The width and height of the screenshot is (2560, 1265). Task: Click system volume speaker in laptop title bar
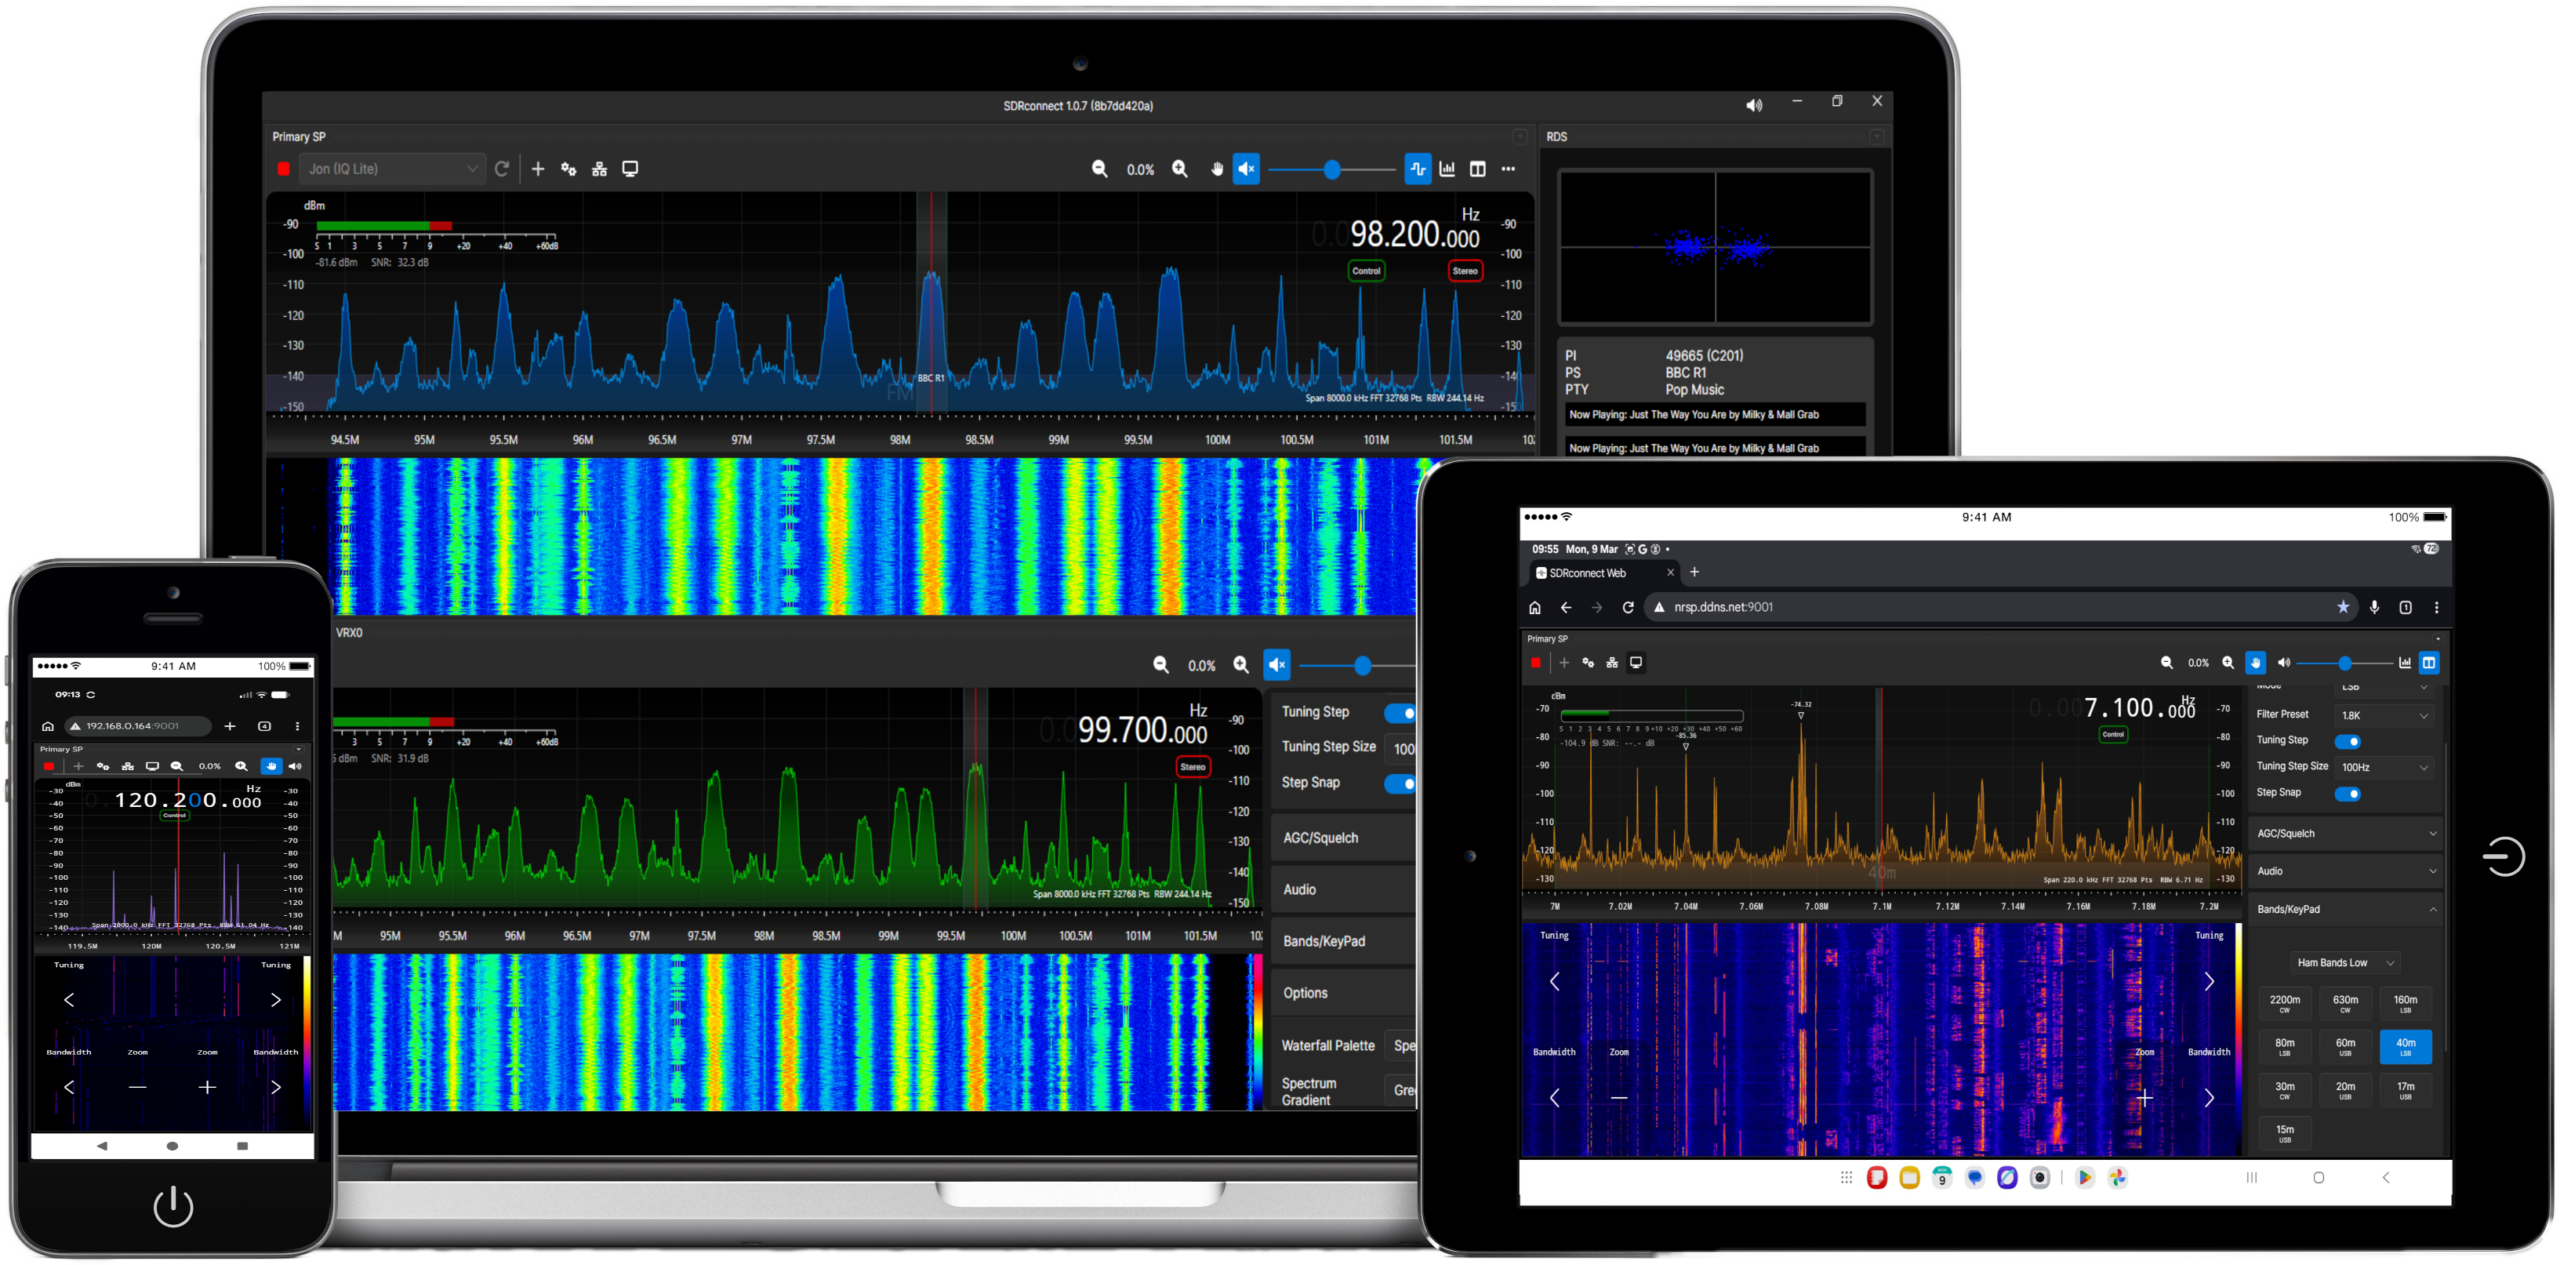pyautogui.click(x=1754, y=105)
